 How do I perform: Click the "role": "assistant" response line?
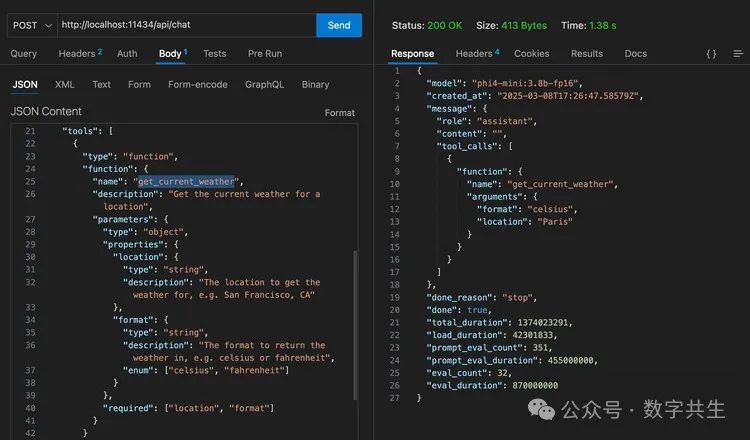click(486, 121)
